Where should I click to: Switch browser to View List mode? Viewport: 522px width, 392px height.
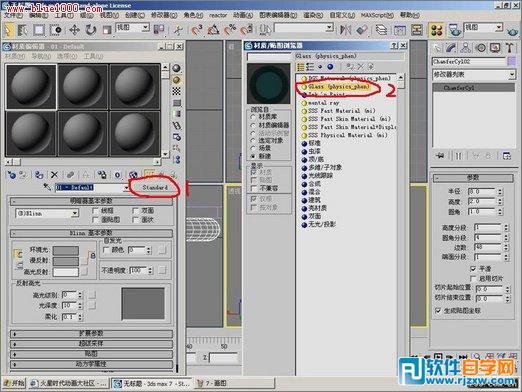[x=300, y=67]
